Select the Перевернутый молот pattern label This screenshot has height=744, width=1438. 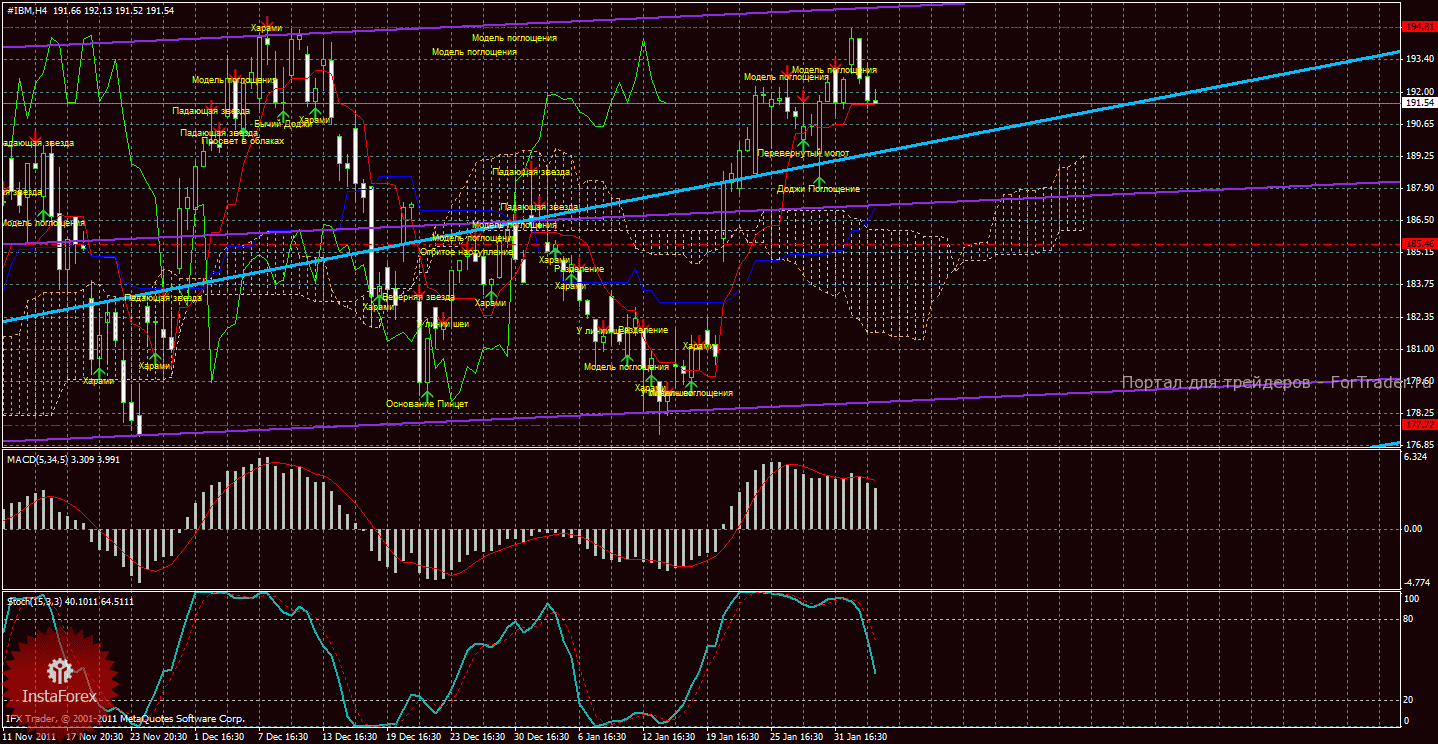(x=803, y=154)
